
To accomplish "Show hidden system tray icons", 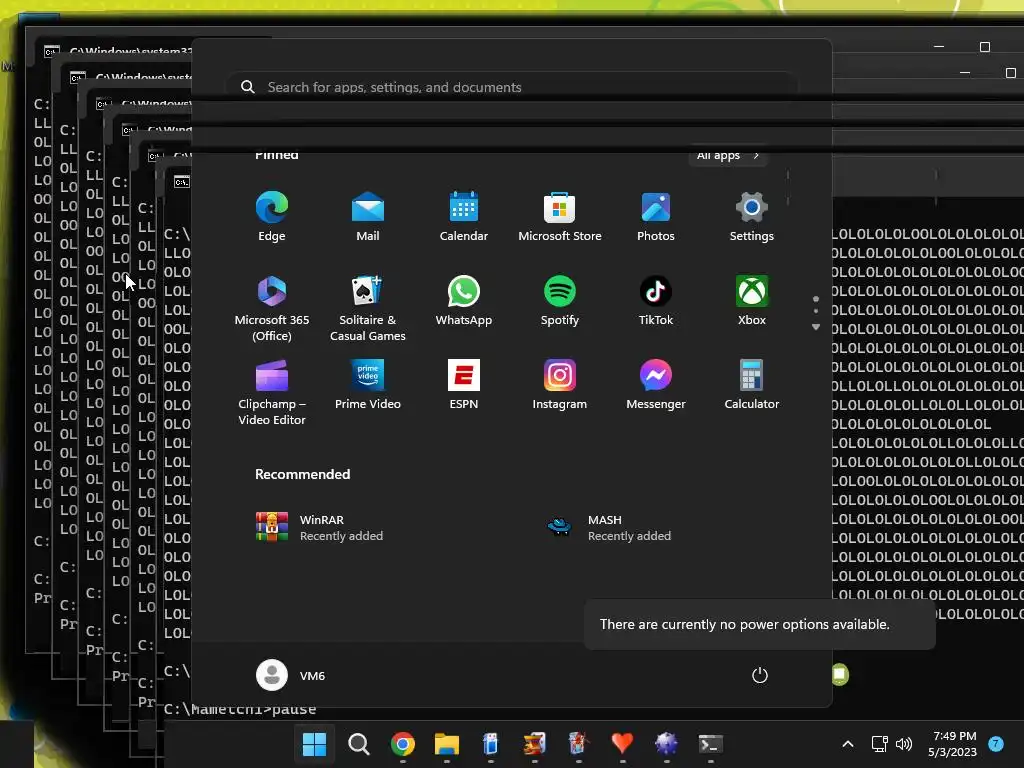I will click(848, 744).
